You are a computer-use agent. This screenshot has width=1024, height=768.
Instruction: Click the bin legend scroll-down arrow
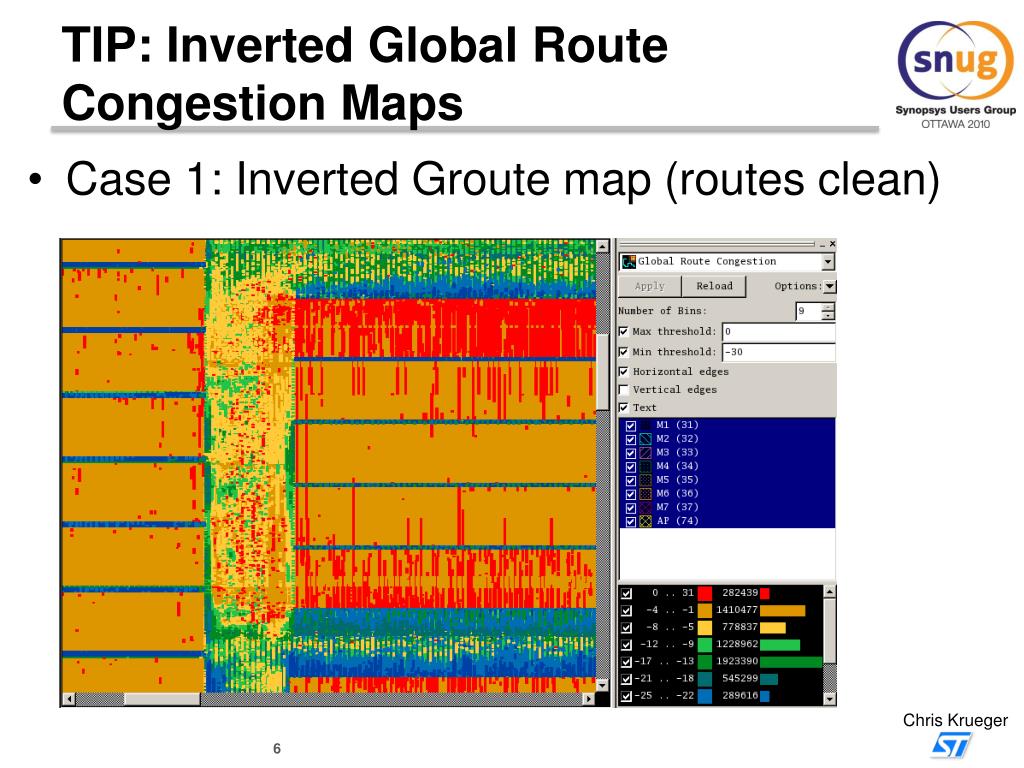pos(829,699)
